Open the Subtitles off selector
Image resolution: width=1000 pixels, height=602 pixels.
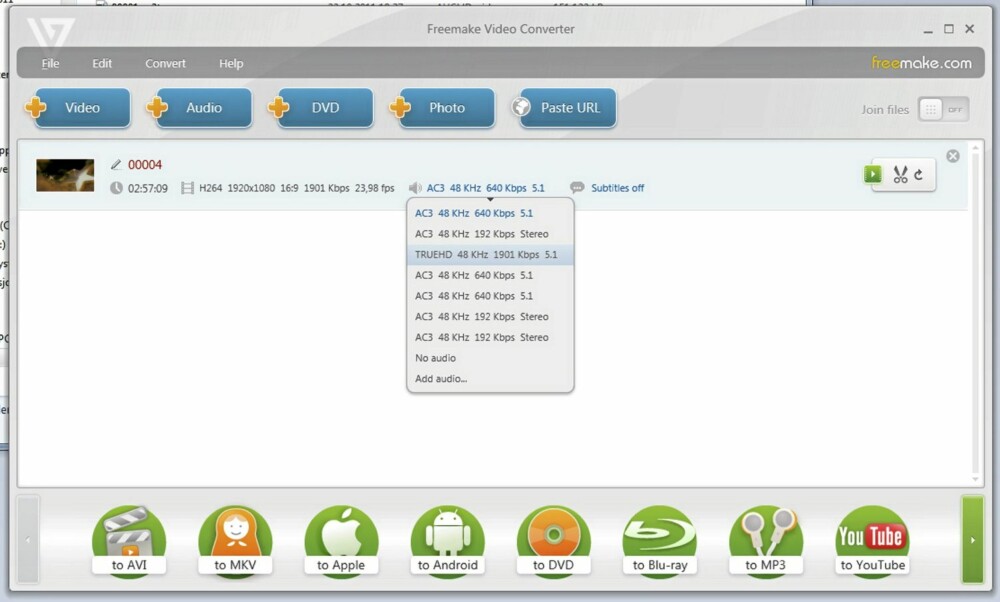coord(617,188)
